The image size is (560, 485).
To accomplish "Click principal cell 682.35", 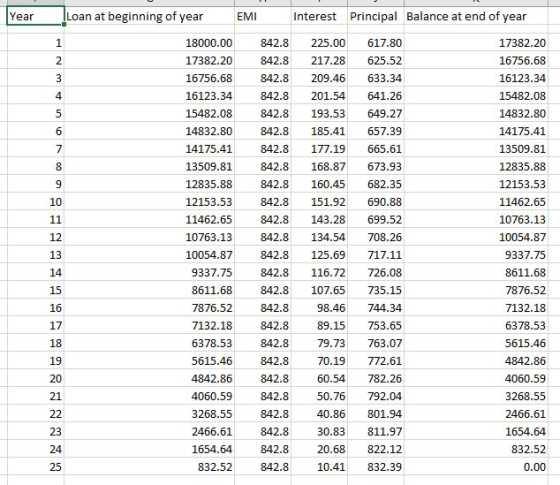I will (x=376, y=184).
